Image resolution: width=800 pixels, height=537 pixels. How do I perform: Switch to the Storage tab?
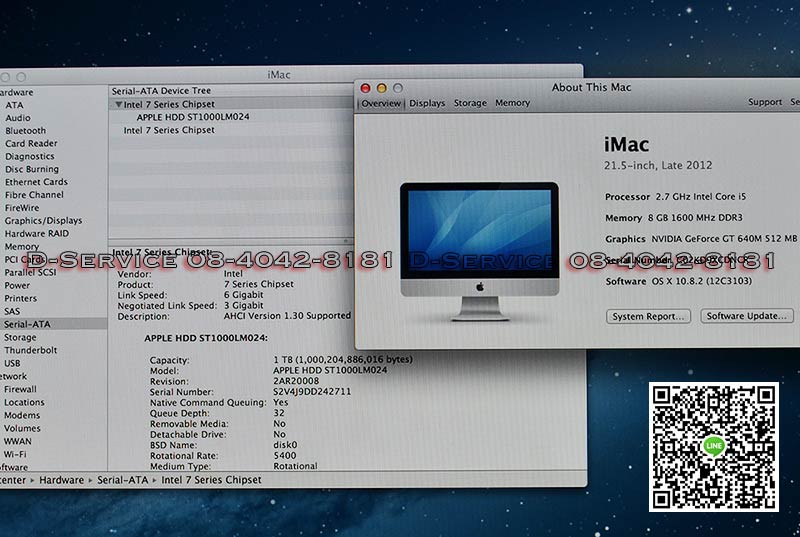tap(470, 103)
